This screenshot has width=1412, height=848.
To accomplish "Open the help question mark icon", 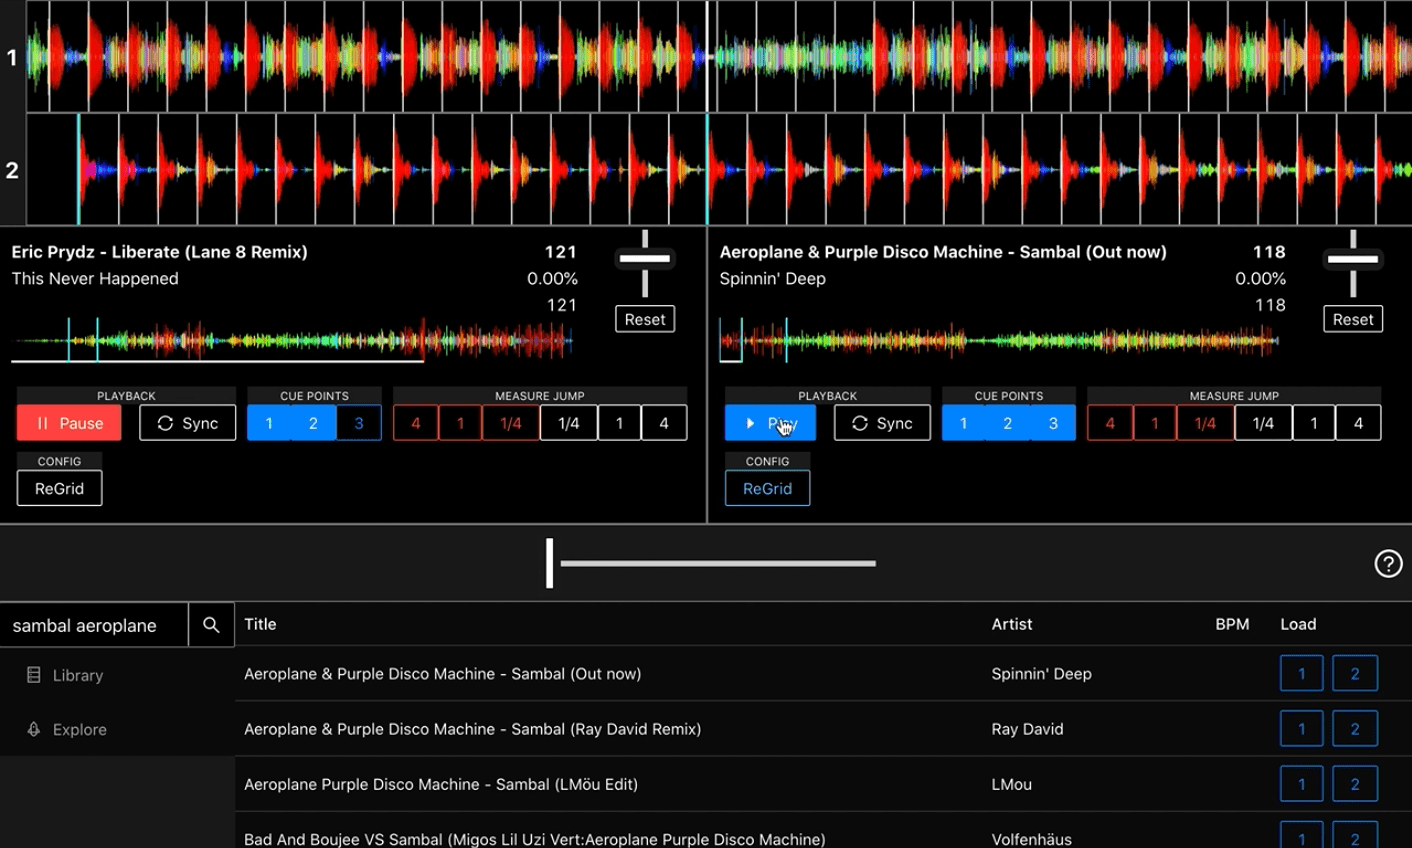I will tap(1388, 563).
